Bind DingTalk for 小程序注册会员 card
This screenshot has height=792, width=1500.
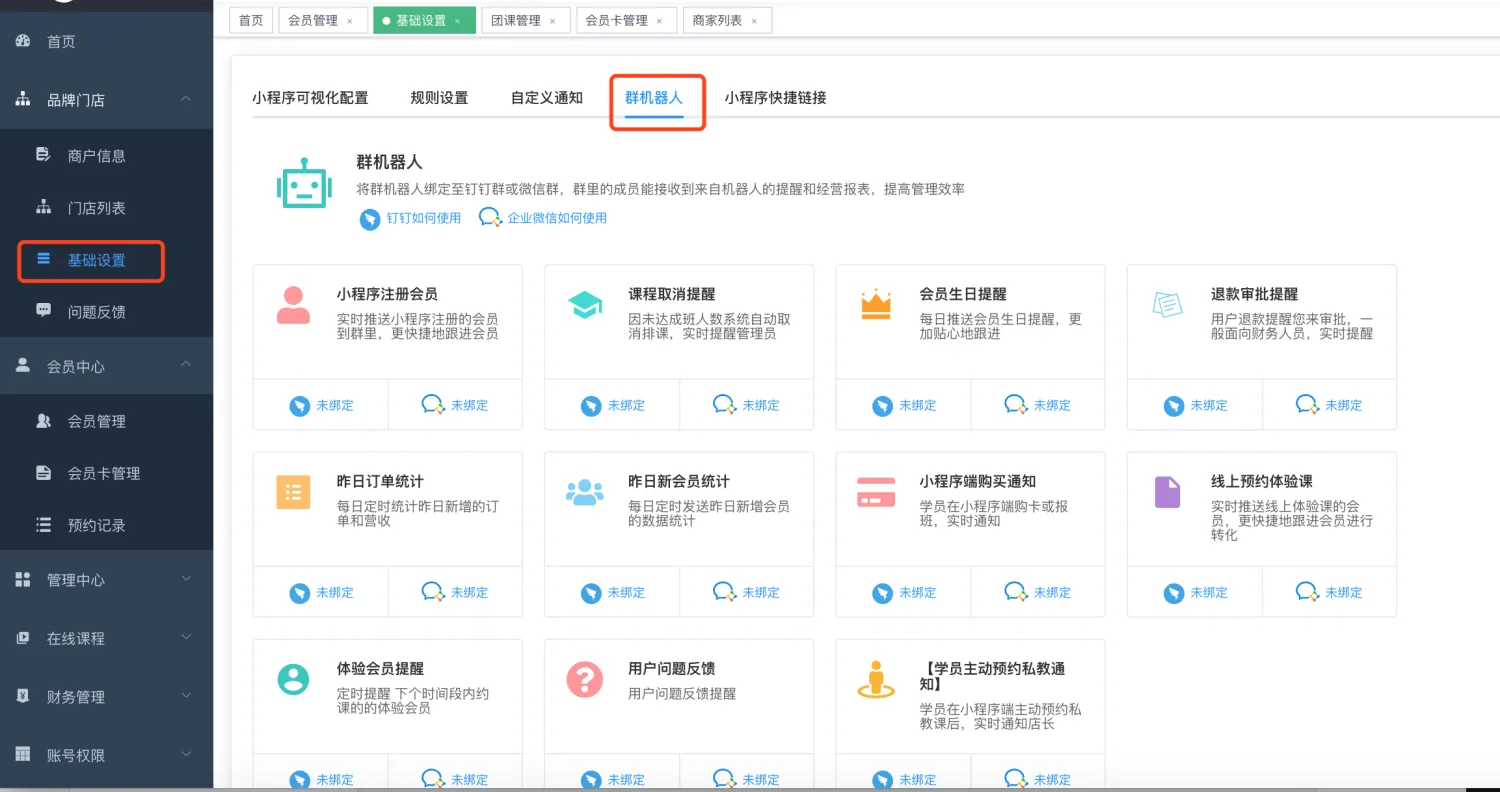coord(321,405)
